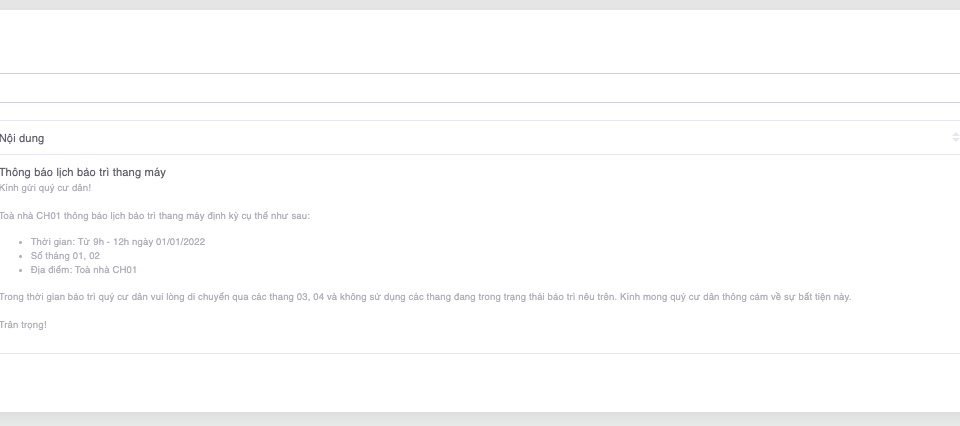Click the words 'sự bất tiện này' at paragraph end
The height and width of the screenshot is (426, 960).
pos(819,297)
